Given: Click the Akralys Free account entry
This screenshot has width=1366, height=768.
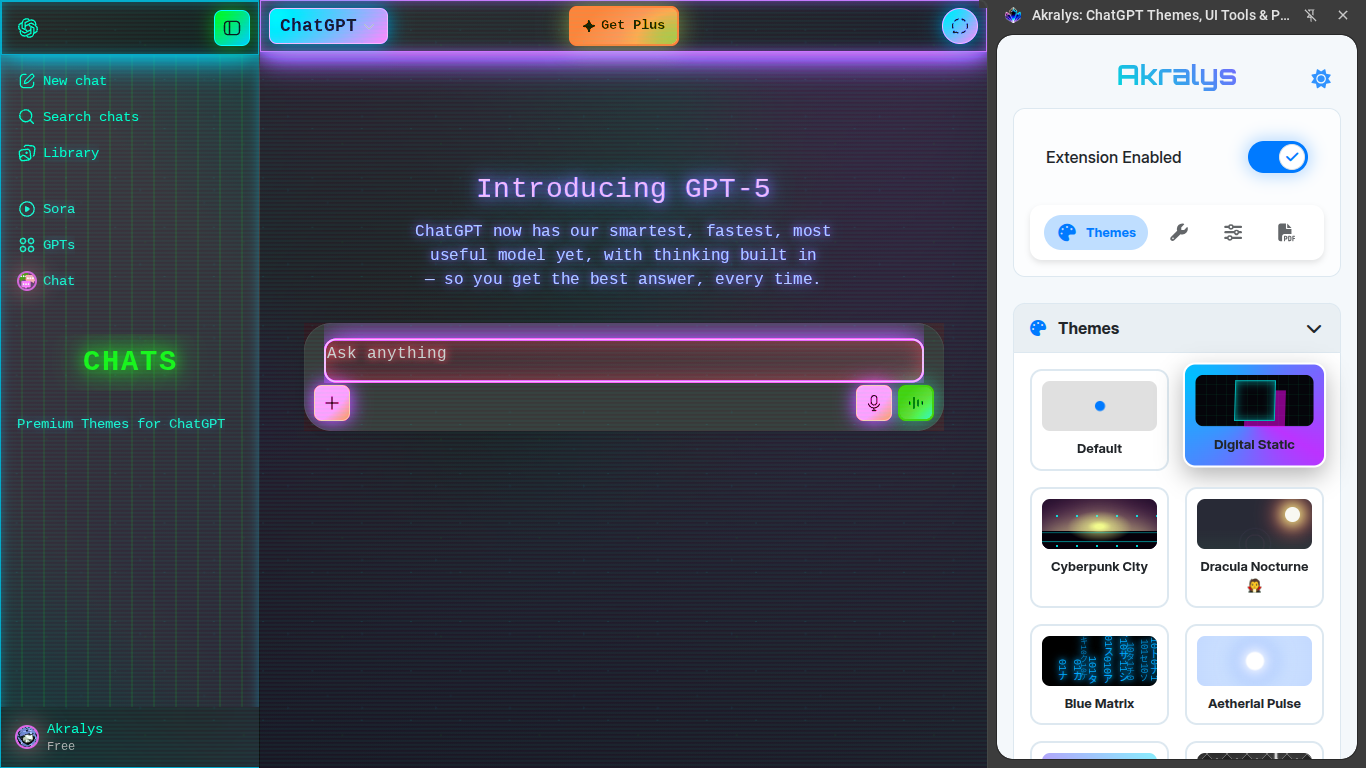Looking at the screenshot, I should pyautogui.click(x=130, y=737).
